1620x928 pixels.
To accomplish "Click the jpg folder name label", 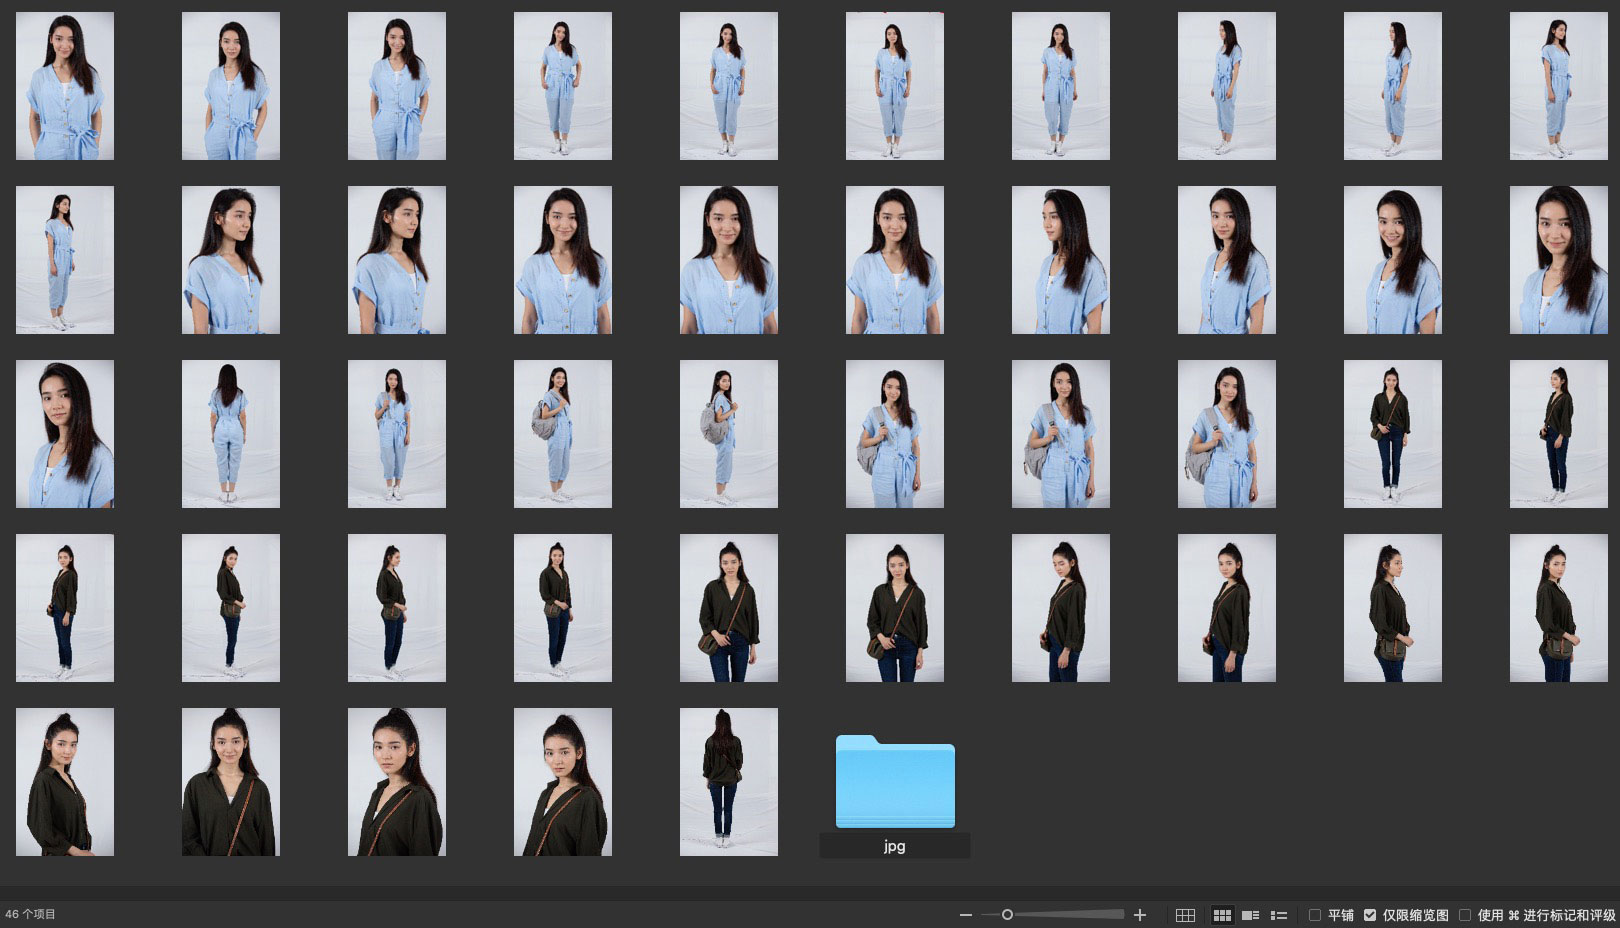I will (894, 846).
